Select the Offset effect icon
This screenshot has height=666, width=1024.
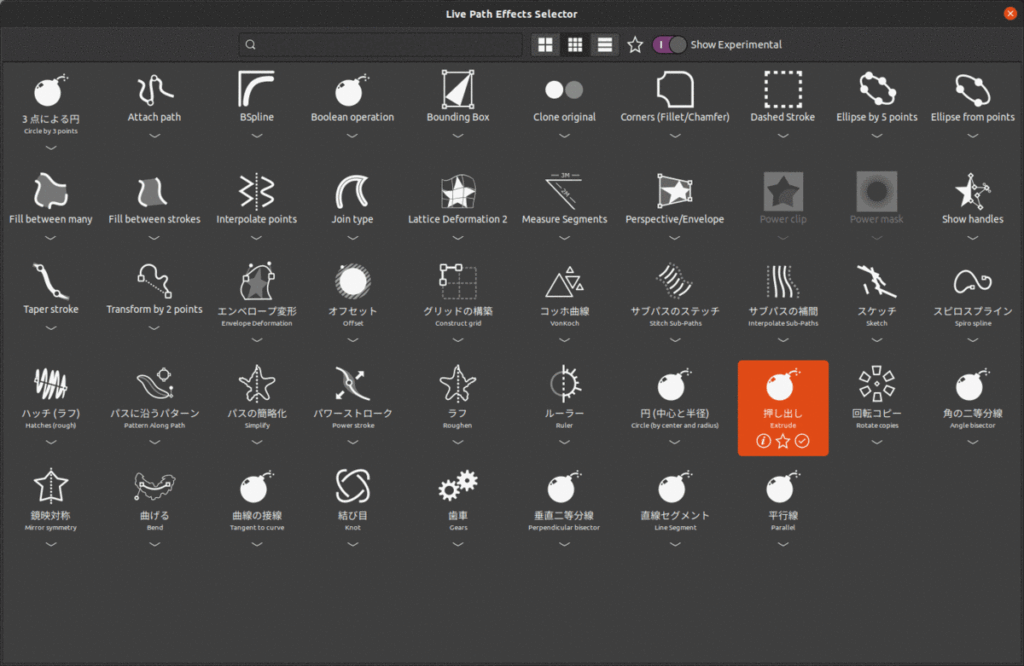pyautogui.click(x=353, y=281)
